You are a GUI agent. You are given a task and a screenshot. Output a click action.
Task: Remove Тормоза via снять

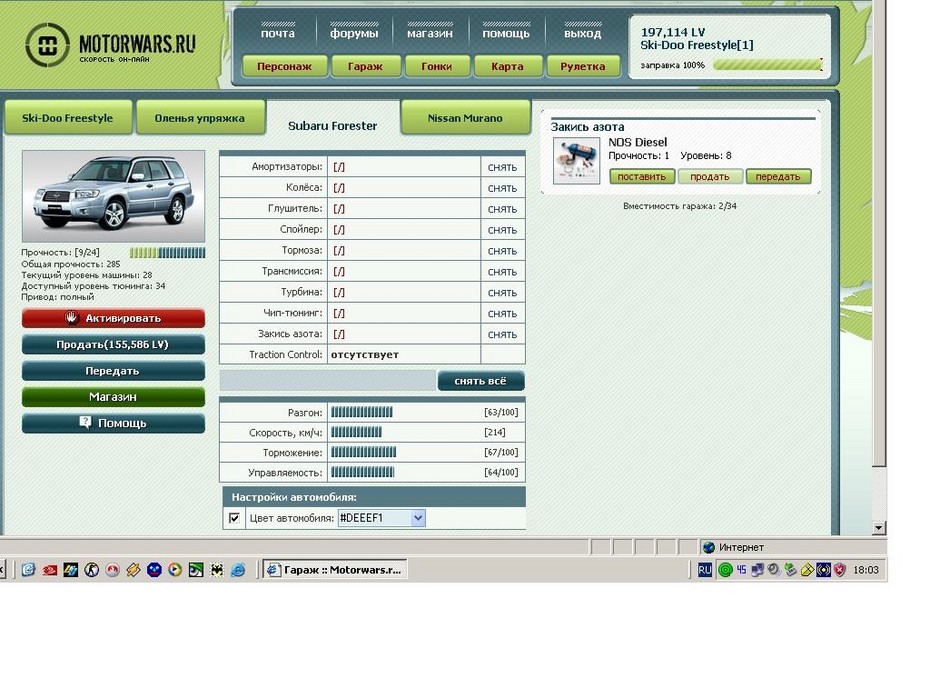(x=502, y=251)
